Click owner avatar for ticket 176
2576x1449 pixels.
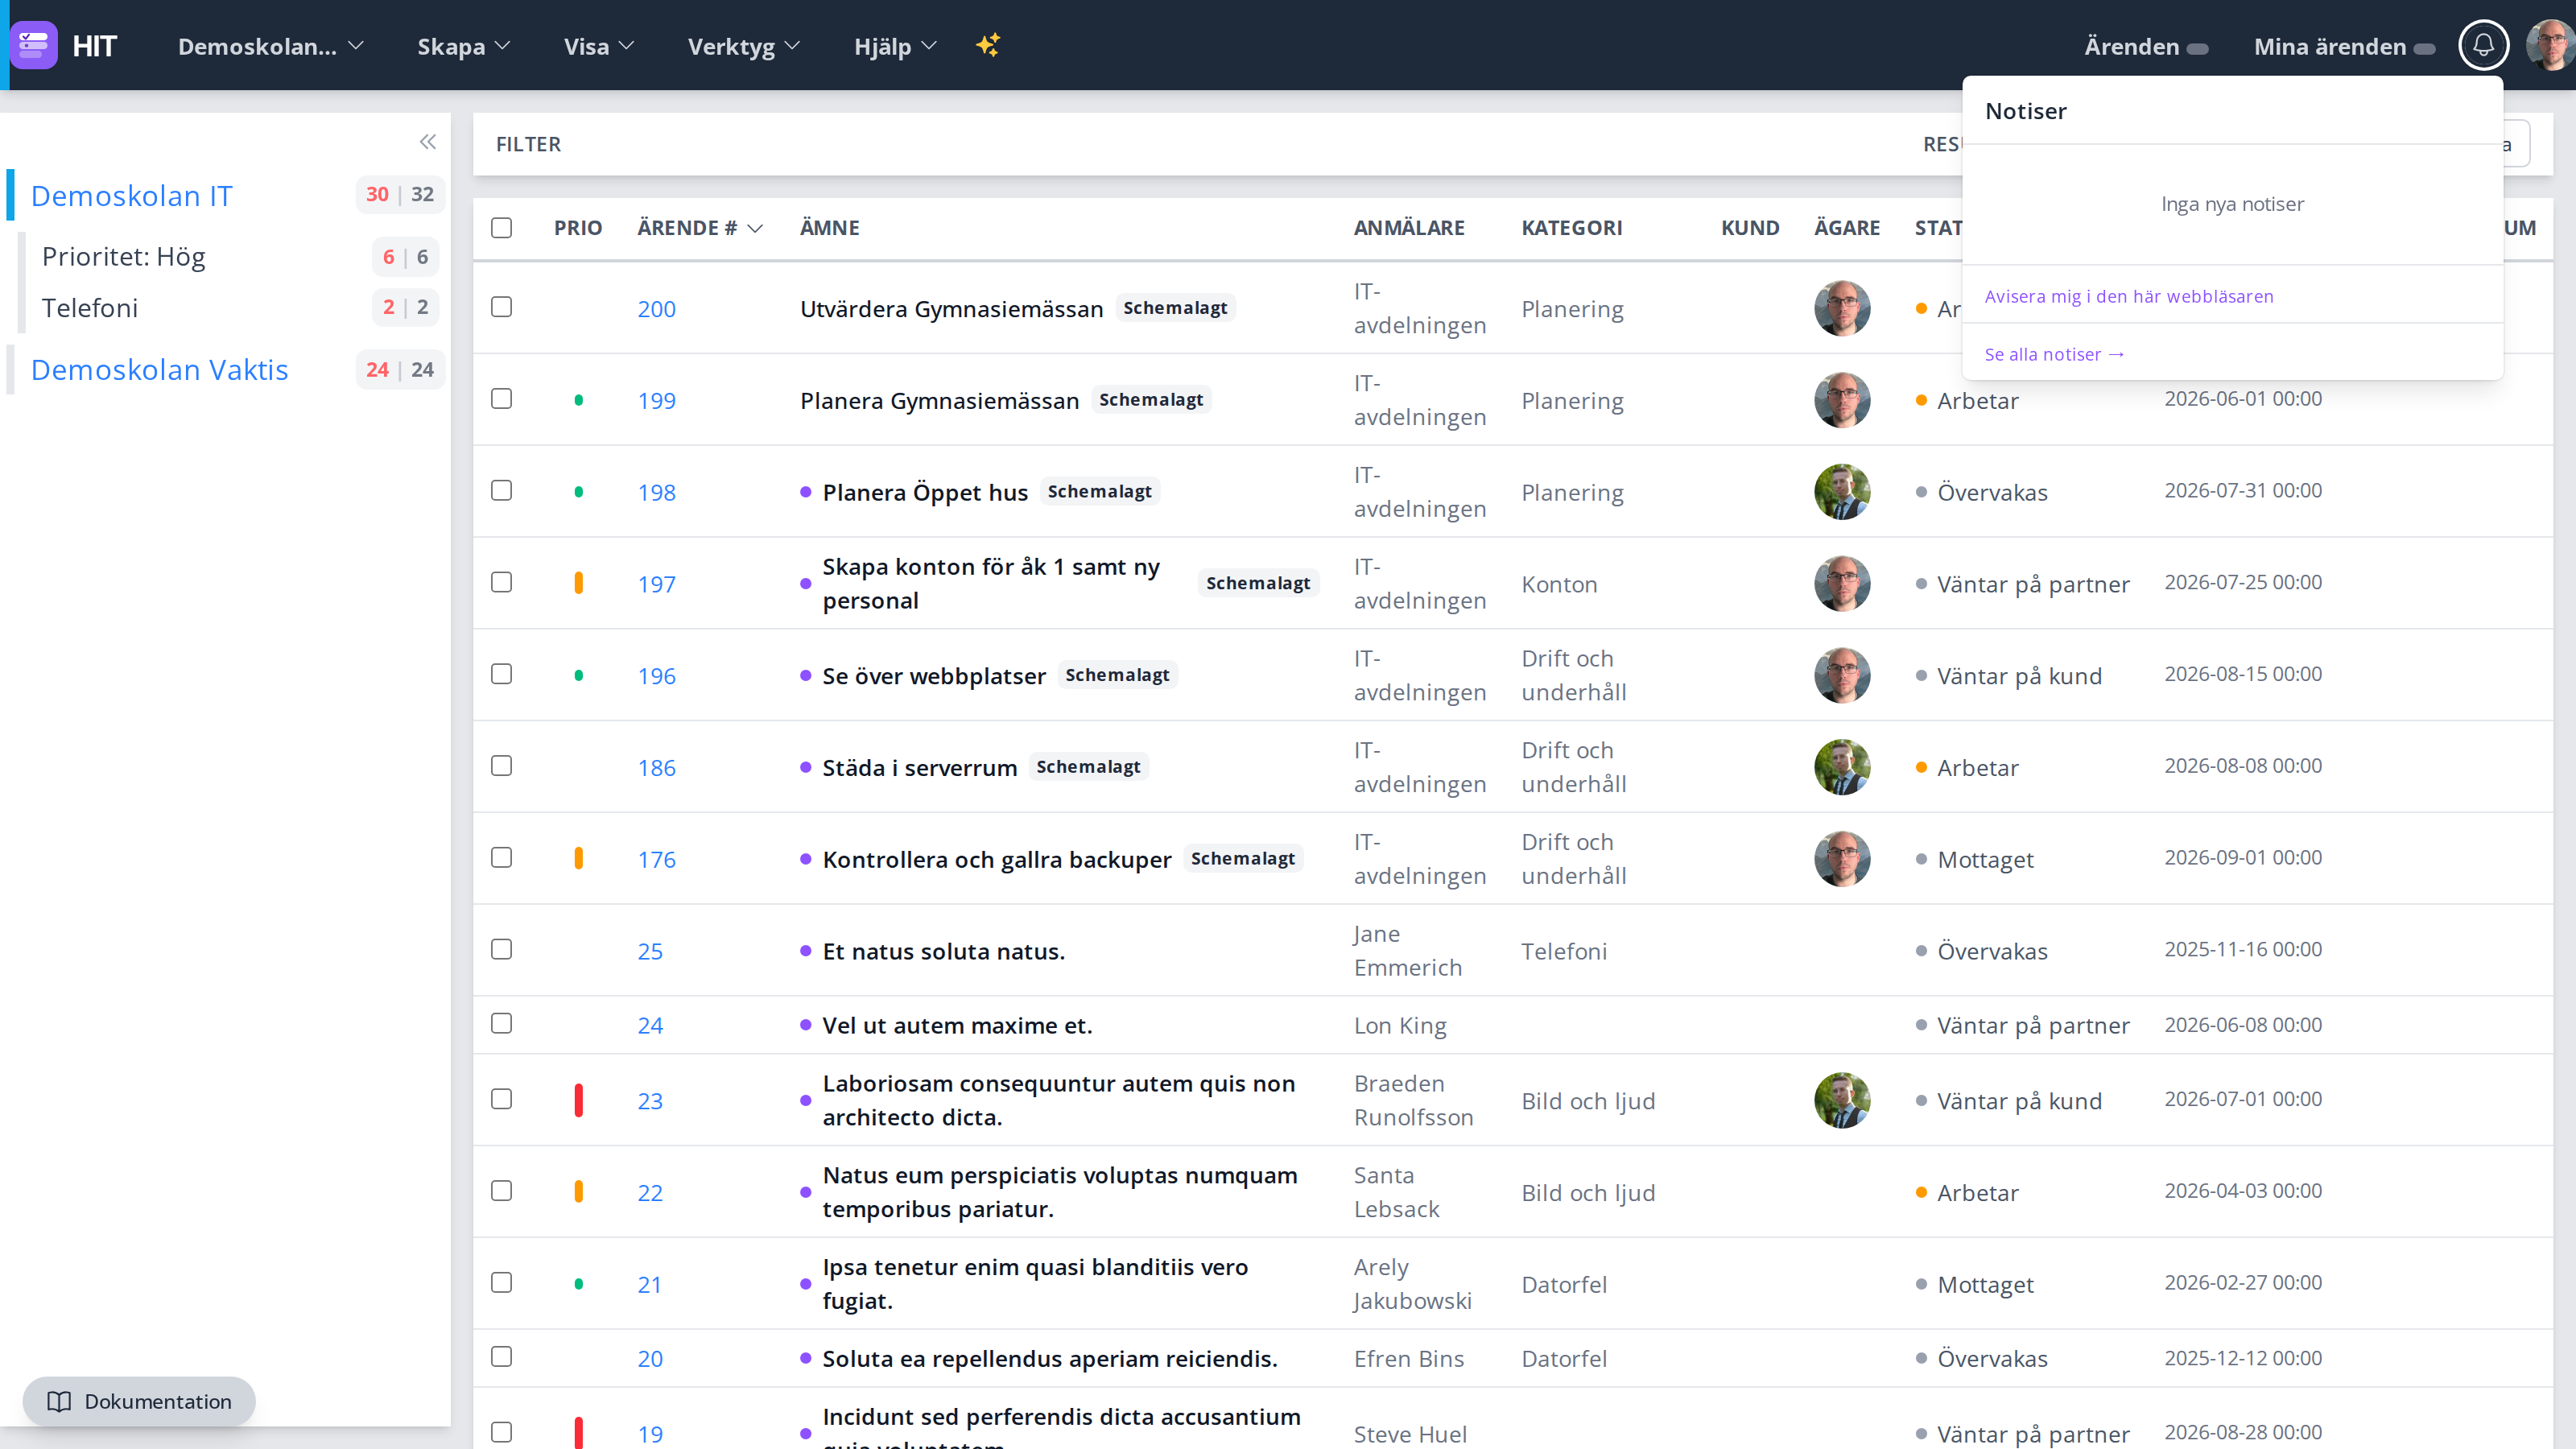point(1842,859)
